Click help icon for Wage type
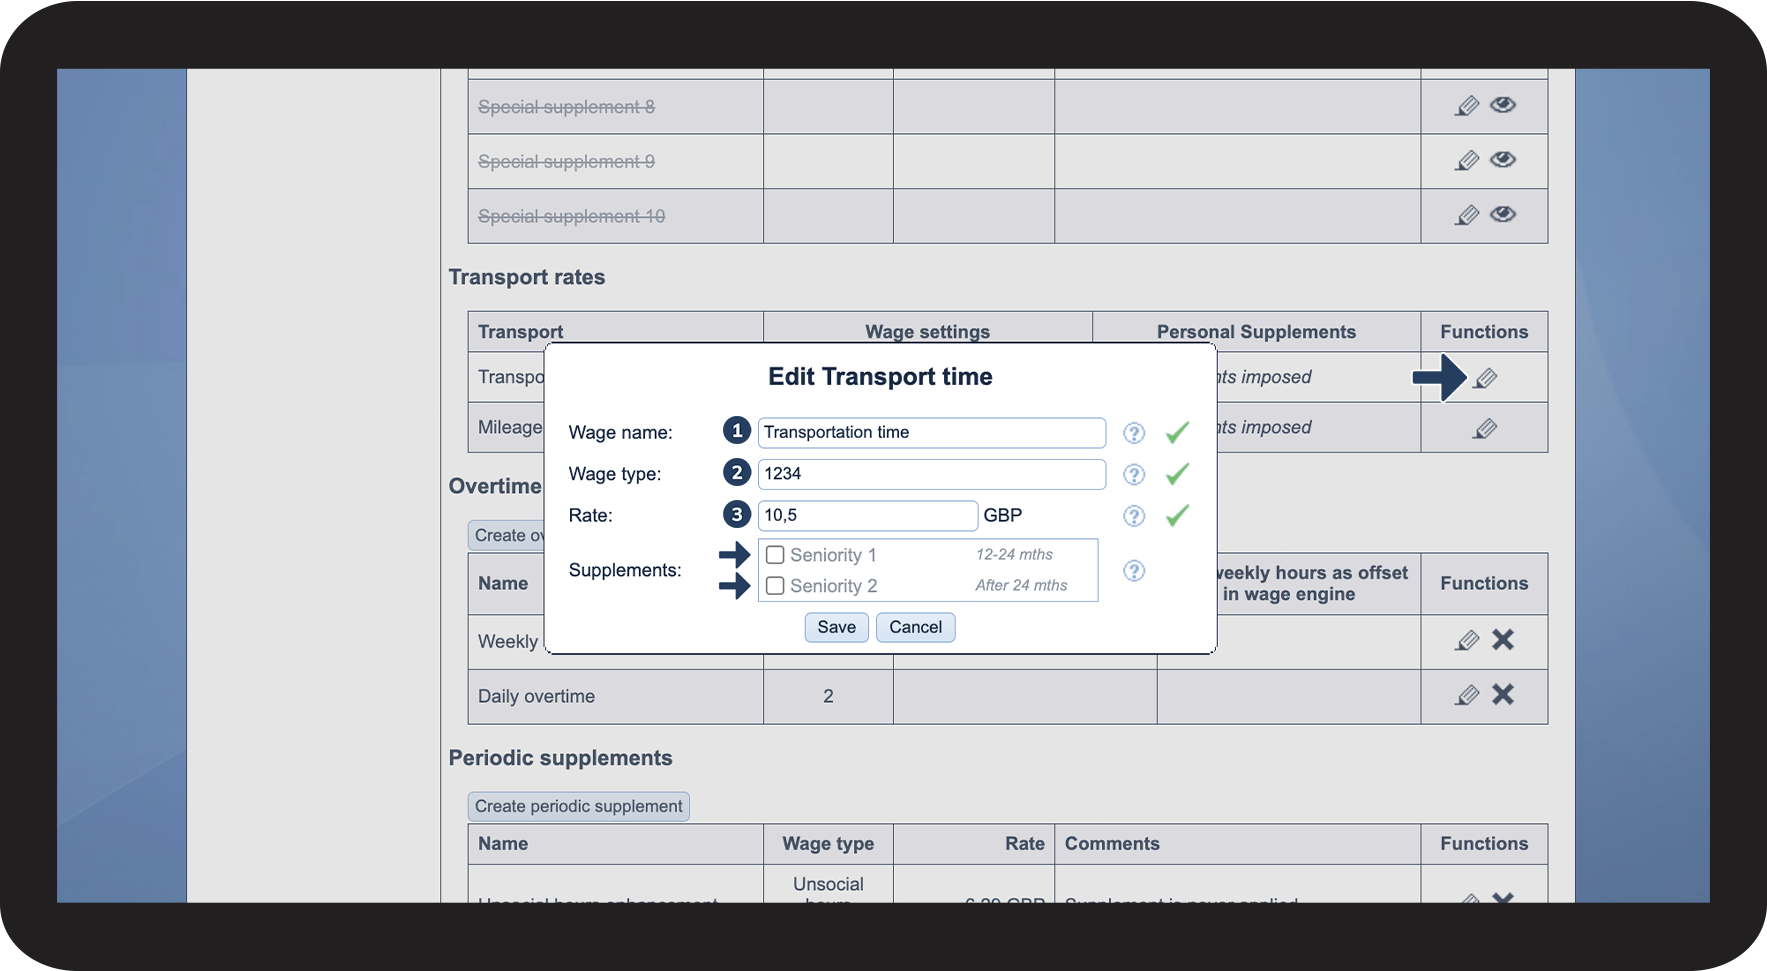 point(1134,475)
